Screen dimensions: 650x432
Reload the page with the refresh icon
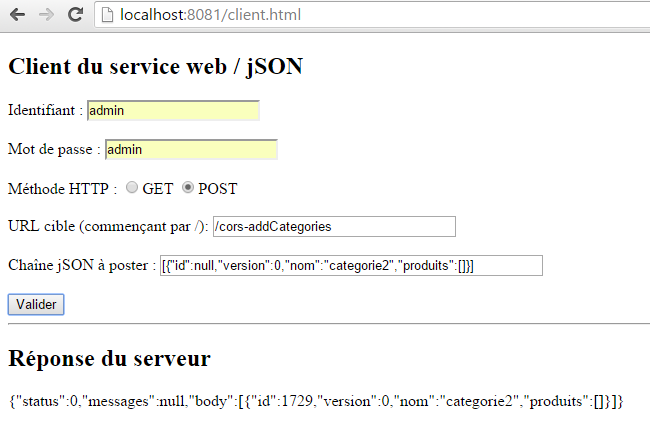point(75,15)
